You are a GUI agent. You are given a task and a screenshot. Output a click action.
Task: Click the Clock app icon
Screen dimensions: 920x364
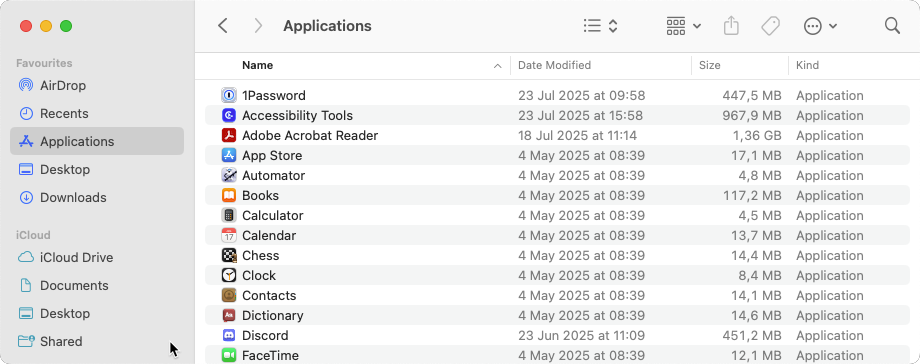pos(229,275)
